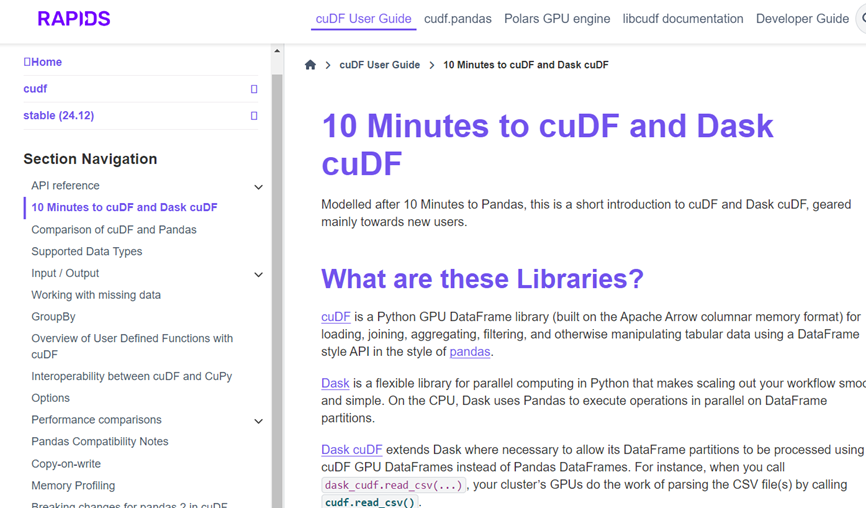Open Working with missing data page
Viewport: 866px width, 508px height.
[x=96, y=295]
